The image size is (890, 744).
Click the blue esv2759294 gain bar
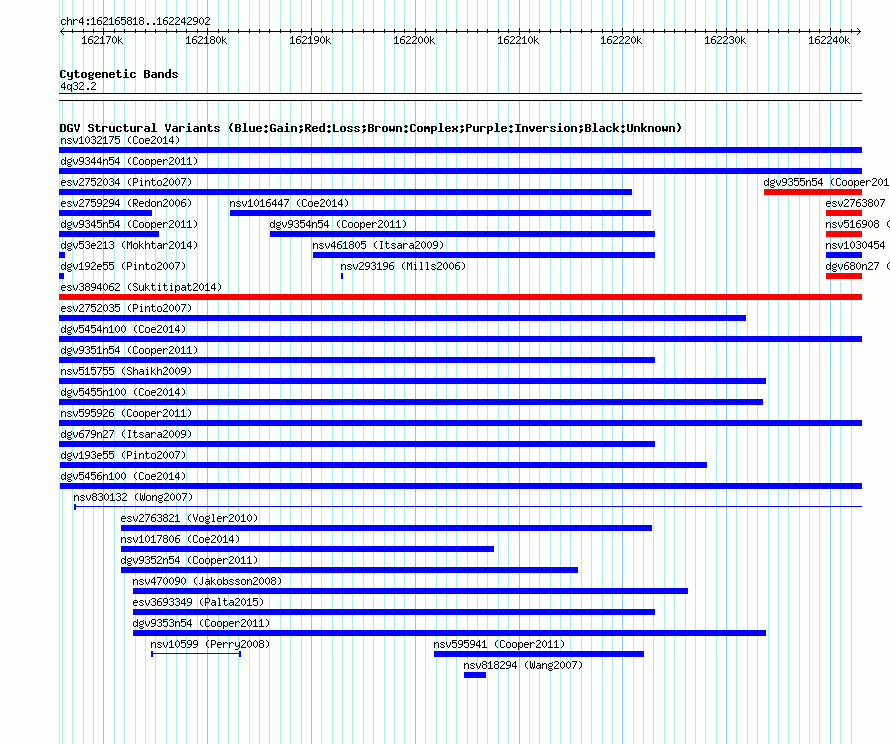point(106,213)
